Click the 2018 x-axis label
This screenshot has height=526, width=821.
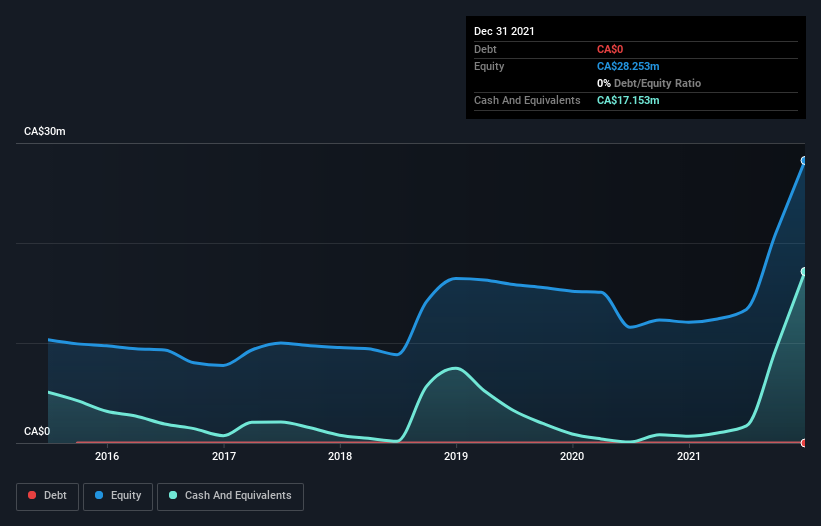(x=340, y=456)
